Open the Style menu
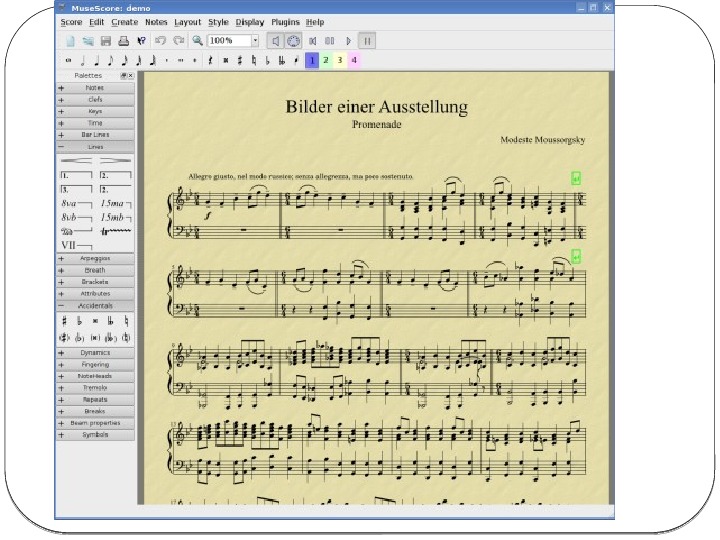This screenshot has width=720, height=540. point(218,22)
